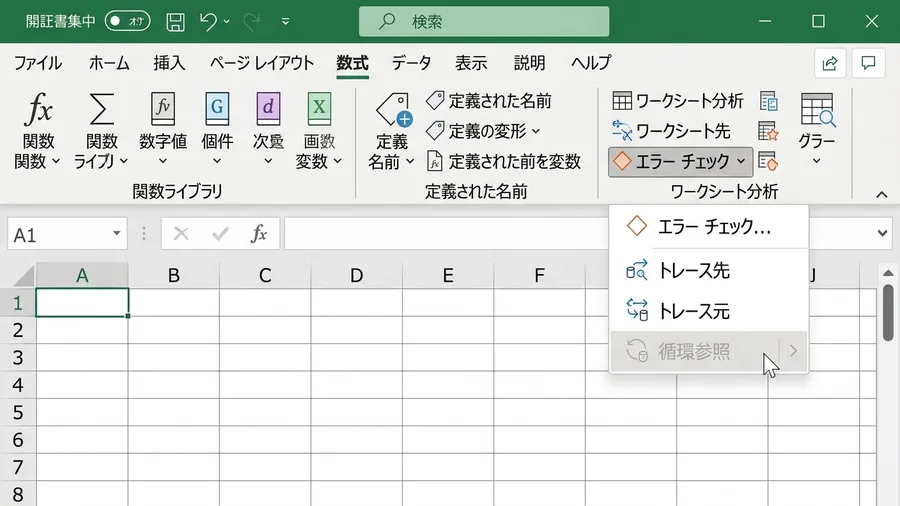This screenshot has height=506, width=900.
Task: Click ワークシート先 trace command
Action: [x=671, y=131]
